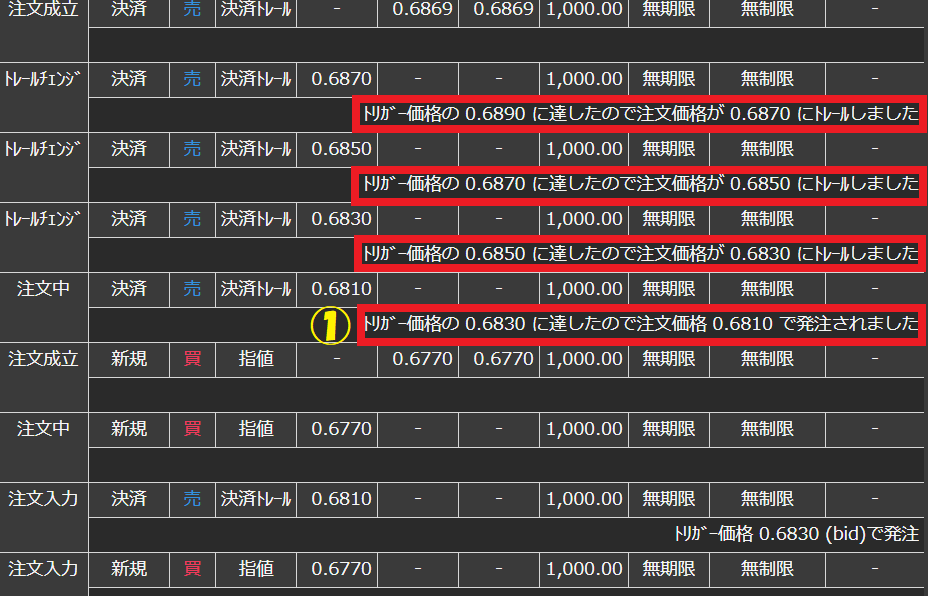Click 1,000.00 in the 注文中 指値 row
The width and height of the screenshot is (928, 596).
click(584, 429)
